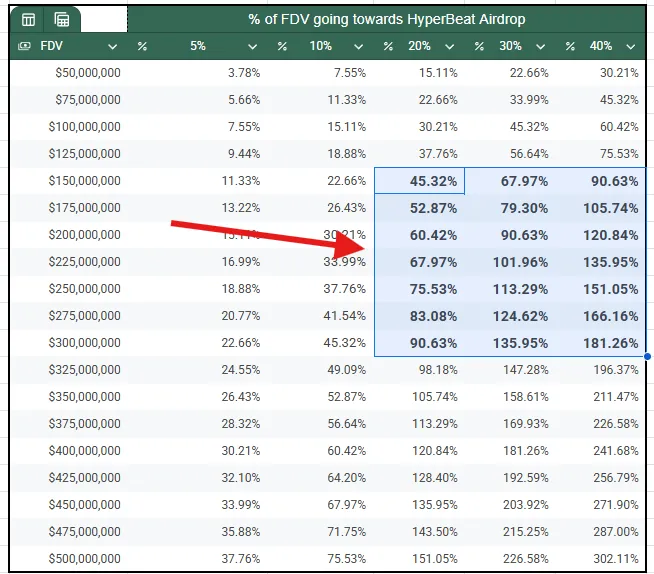This screenshot has height=574, width=654.
Task: Click the table calculator icon
Action: pyautogui.click(x=62, y=20)
